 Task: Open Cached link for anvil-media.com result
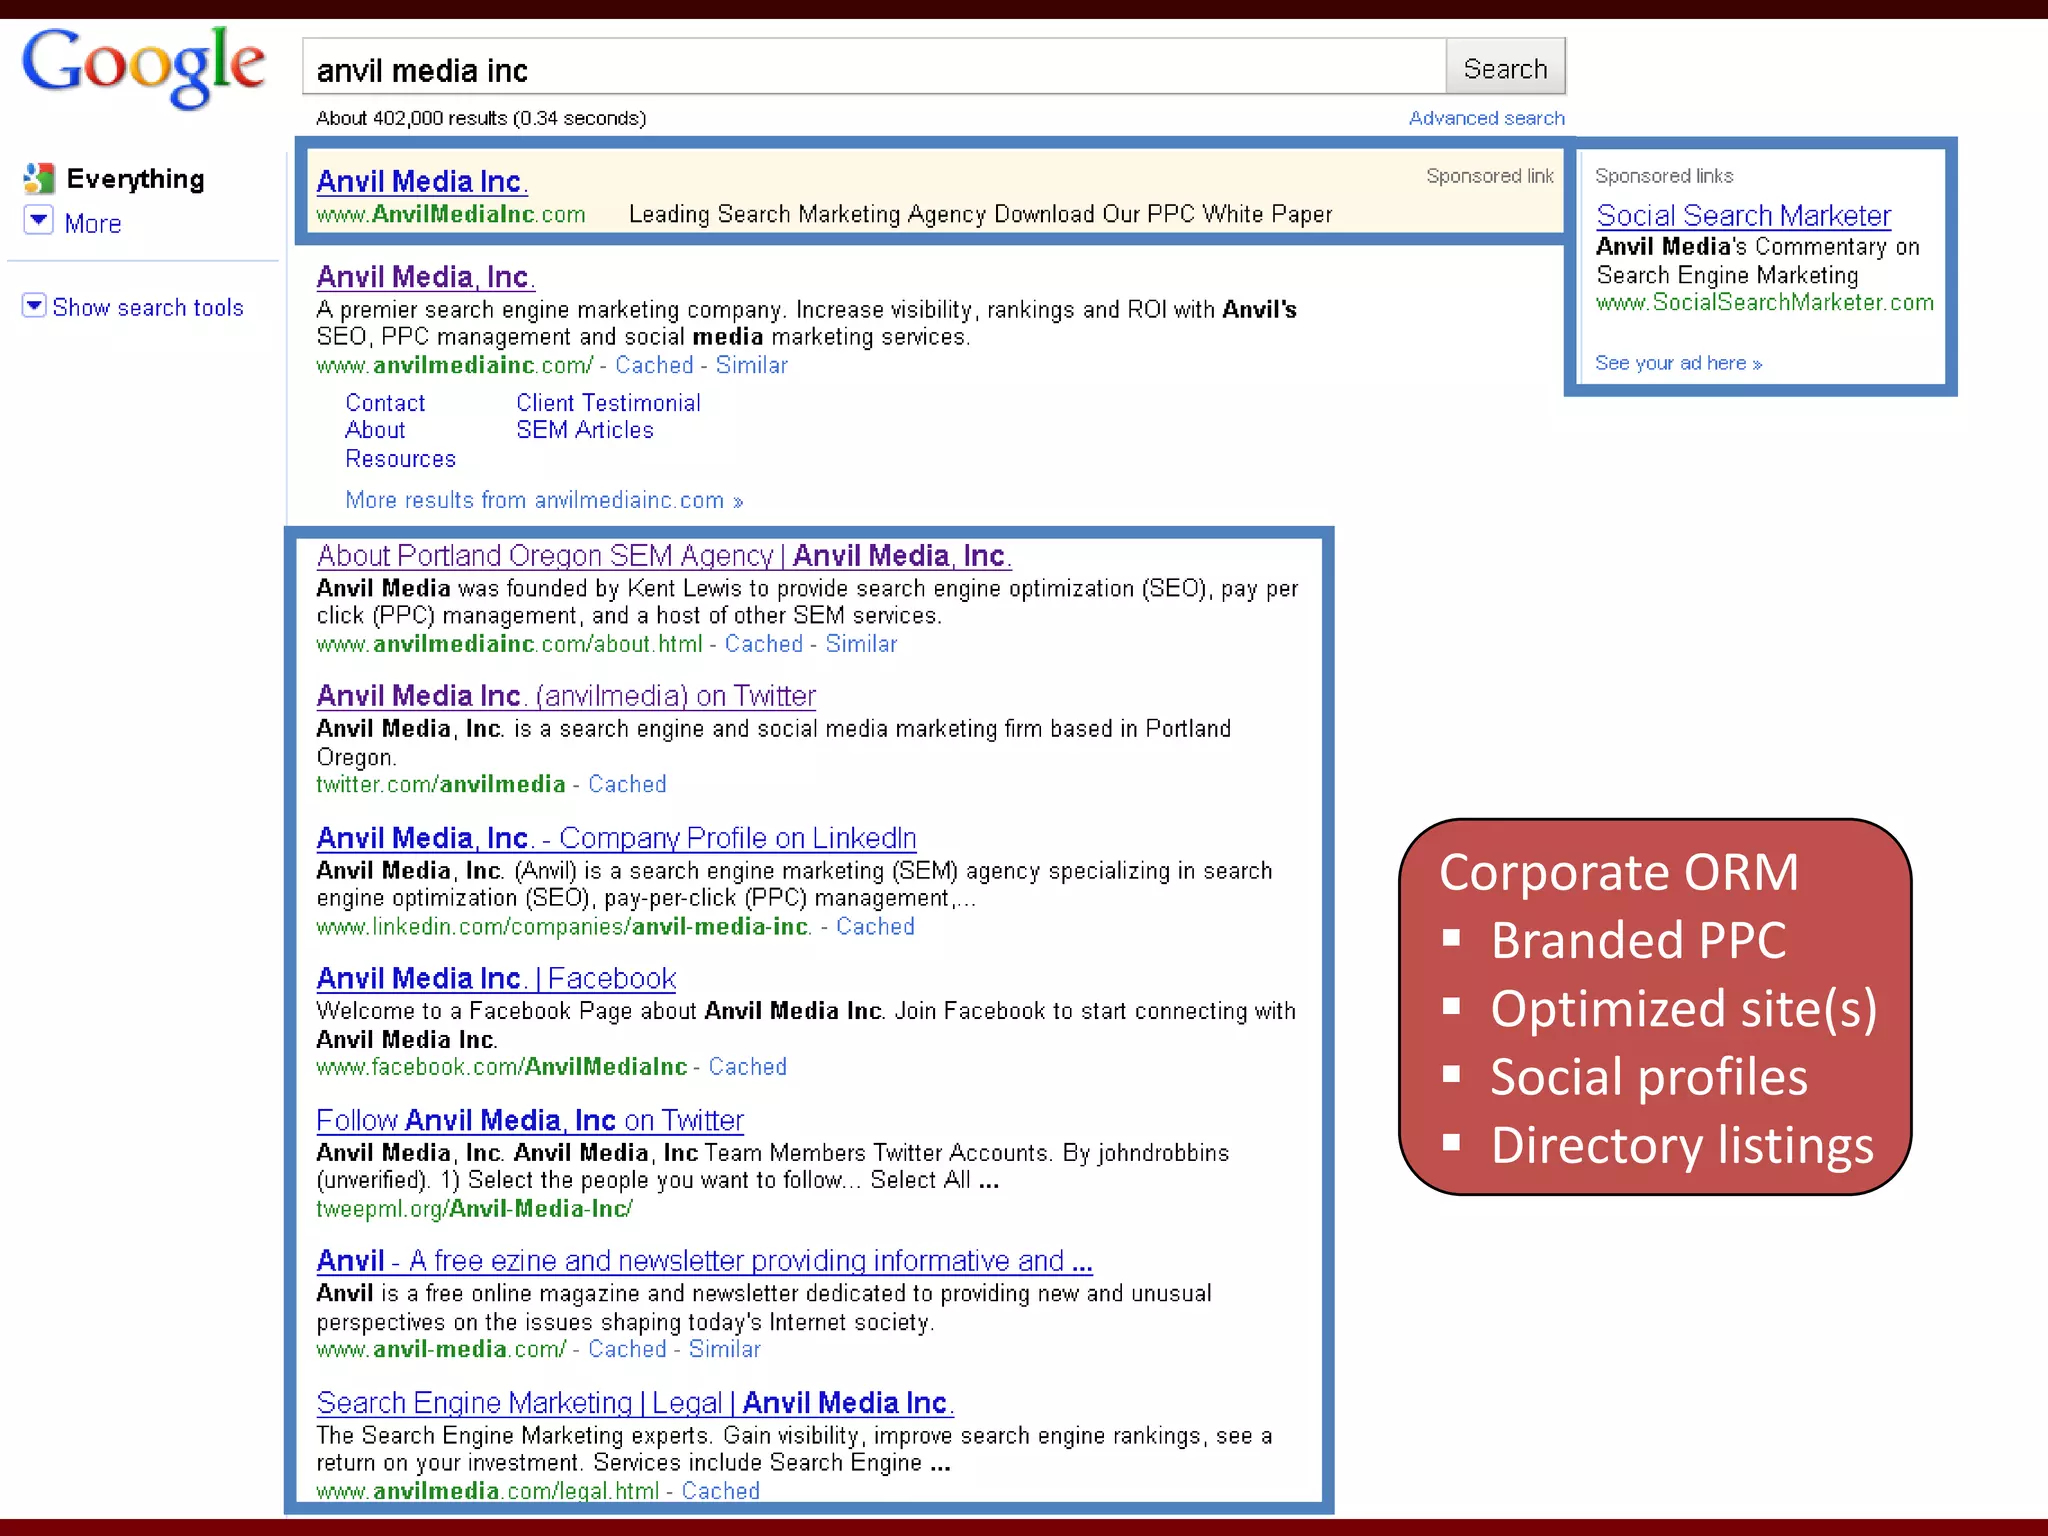point(627,1349)
